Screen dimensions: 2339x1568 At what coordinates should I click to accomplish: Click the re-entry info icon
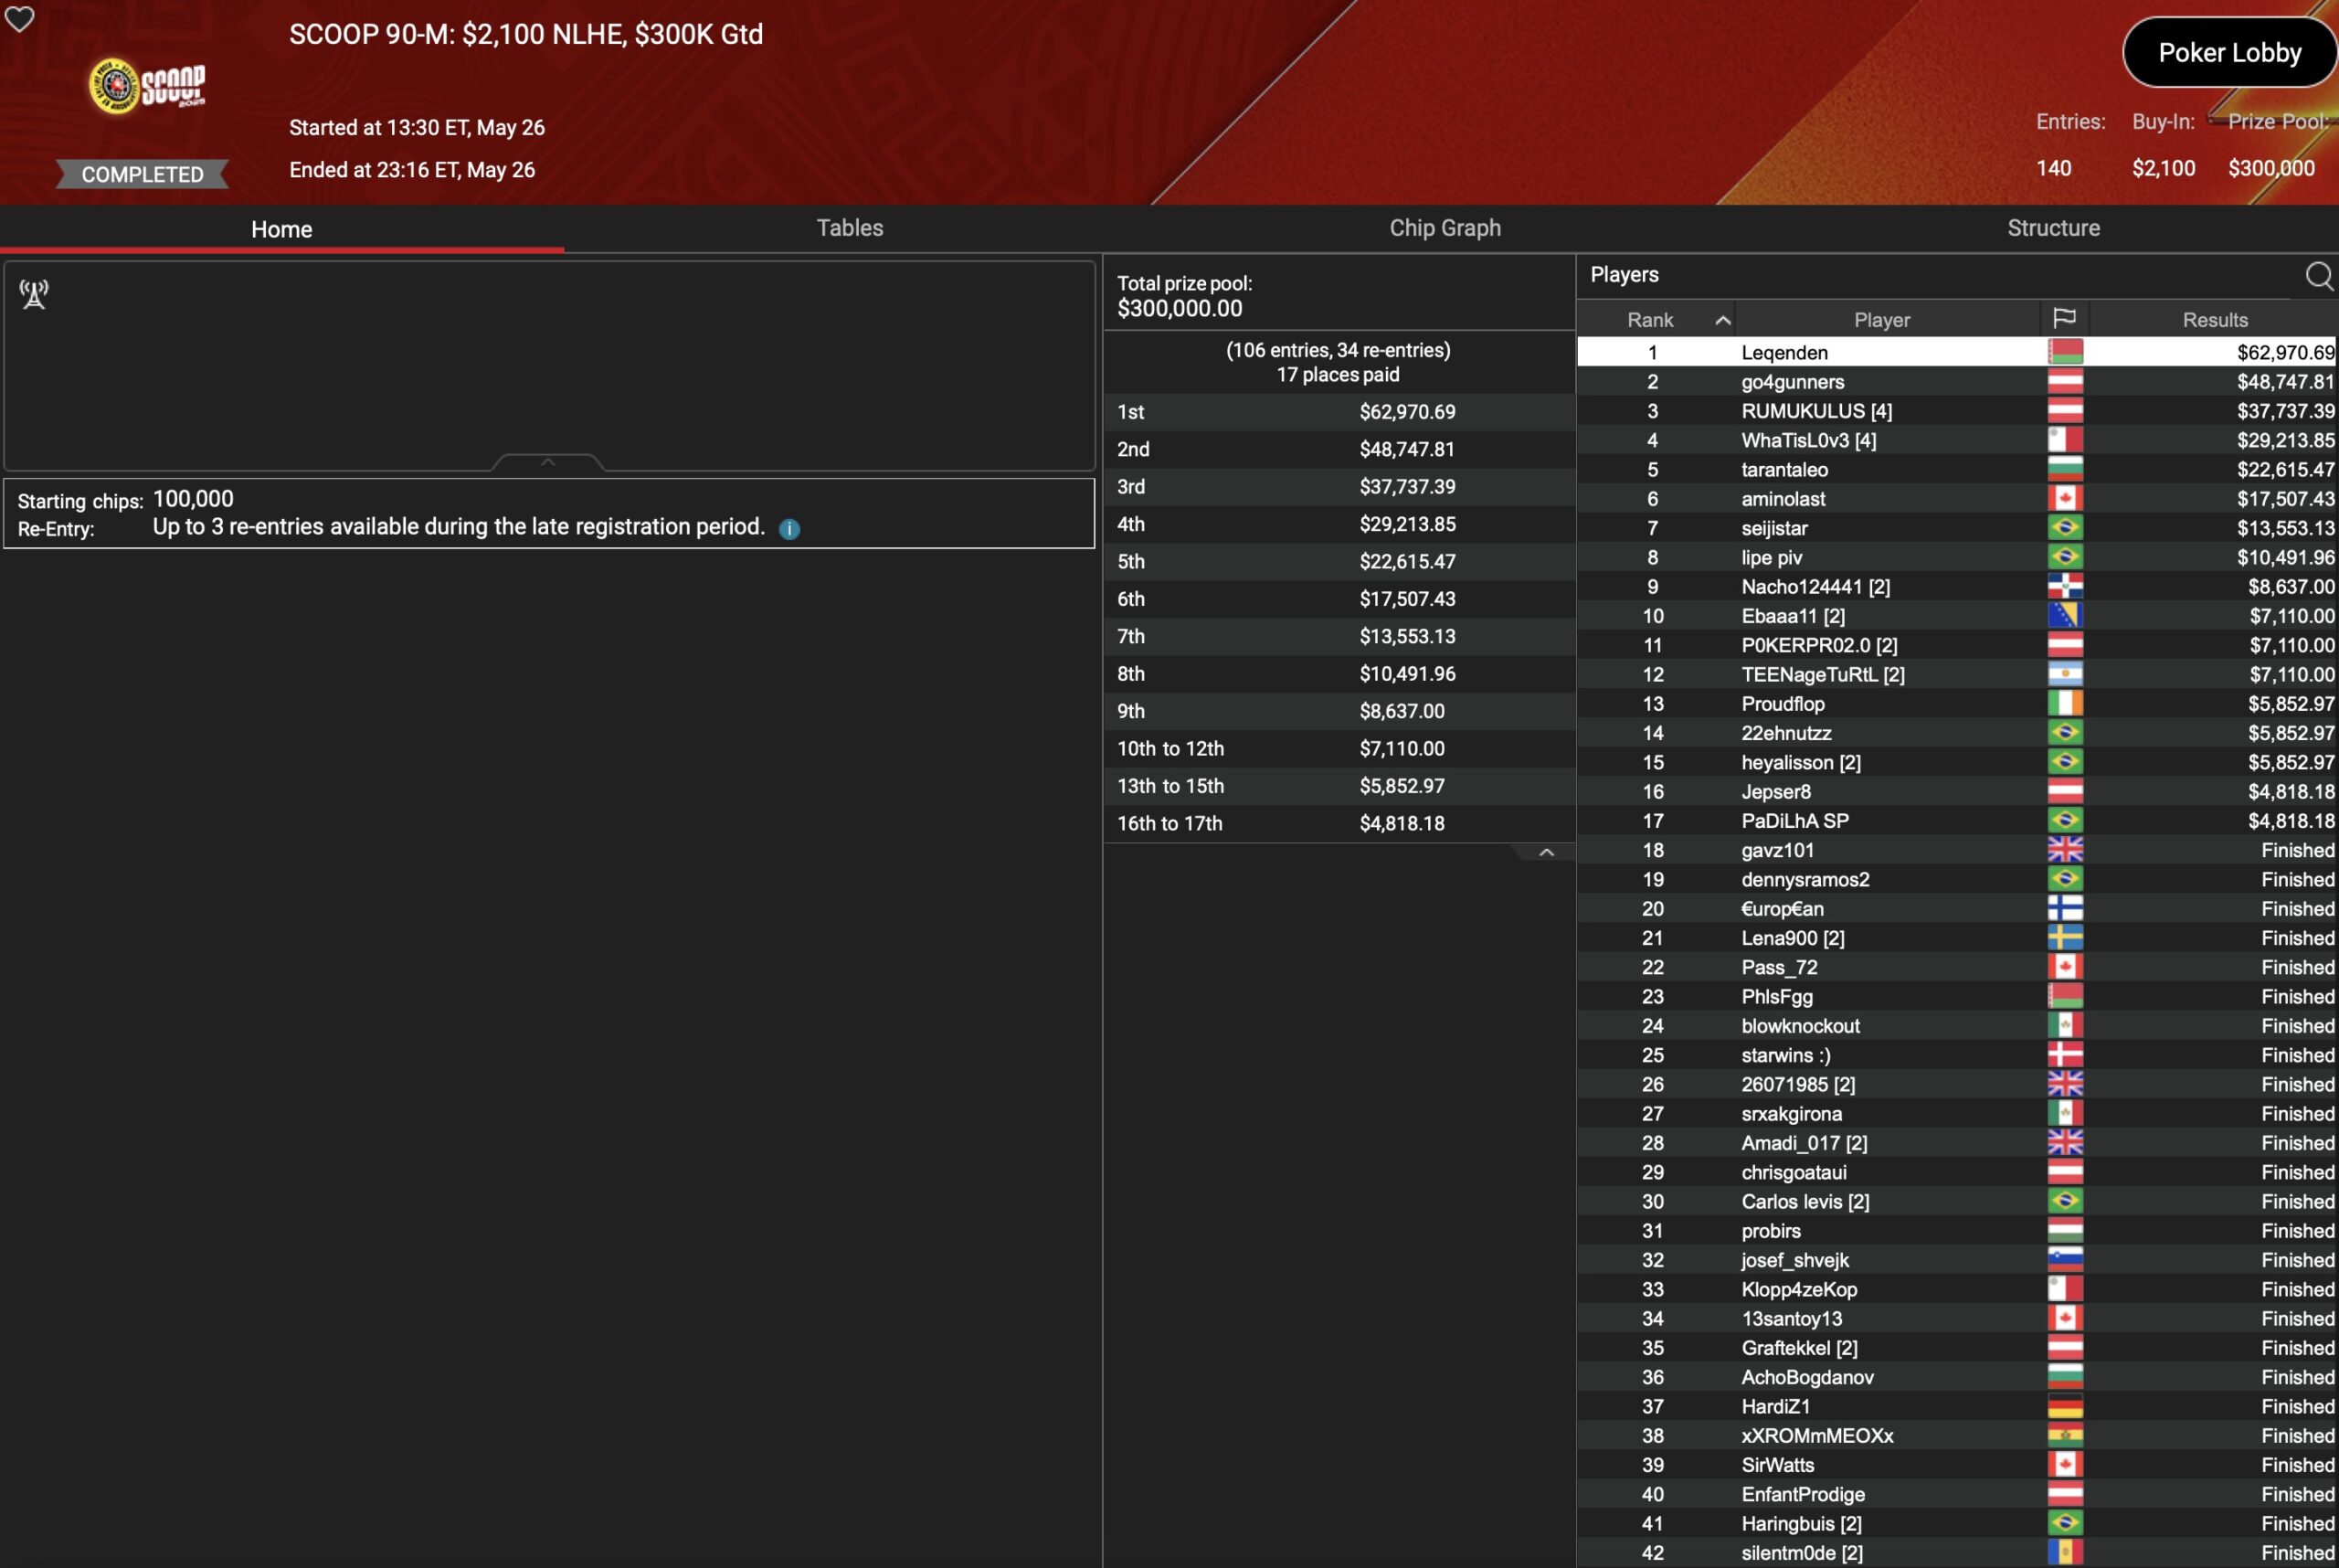(x=789, y=529)
